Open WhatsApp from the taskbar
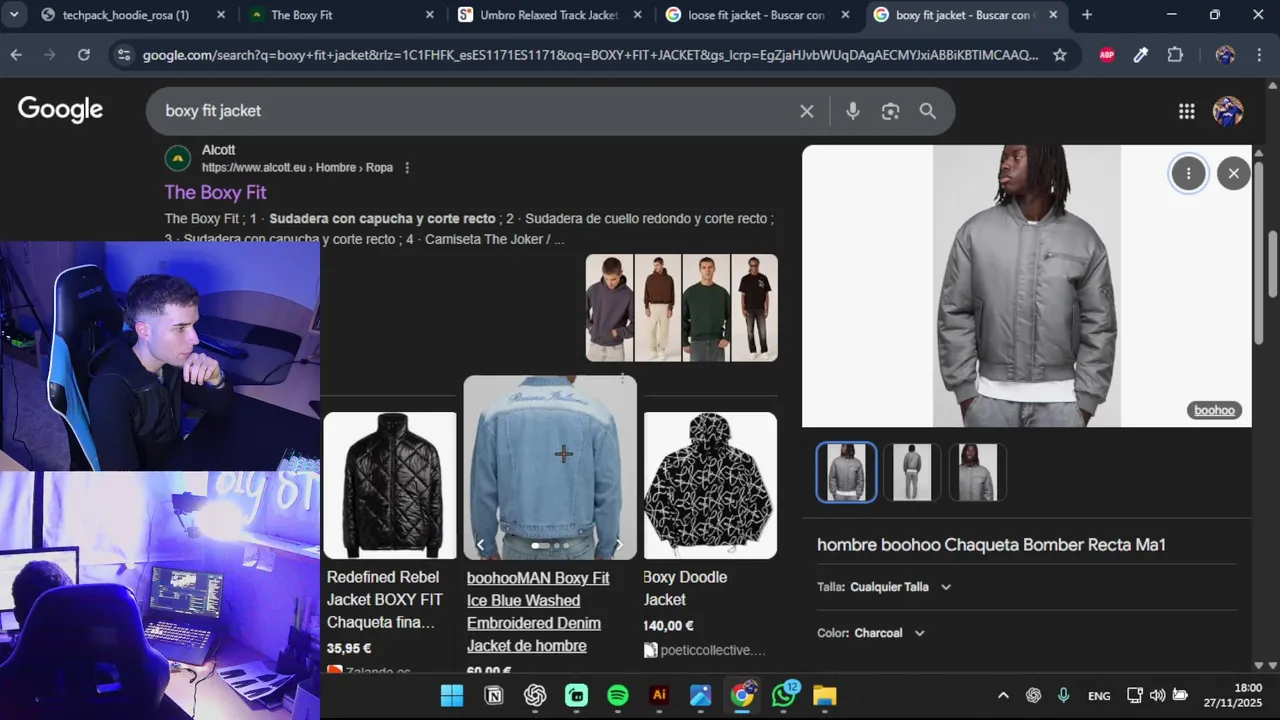The width and height of the screenshot is (1280, 720). pyautogui.click(x=783, y=695)
